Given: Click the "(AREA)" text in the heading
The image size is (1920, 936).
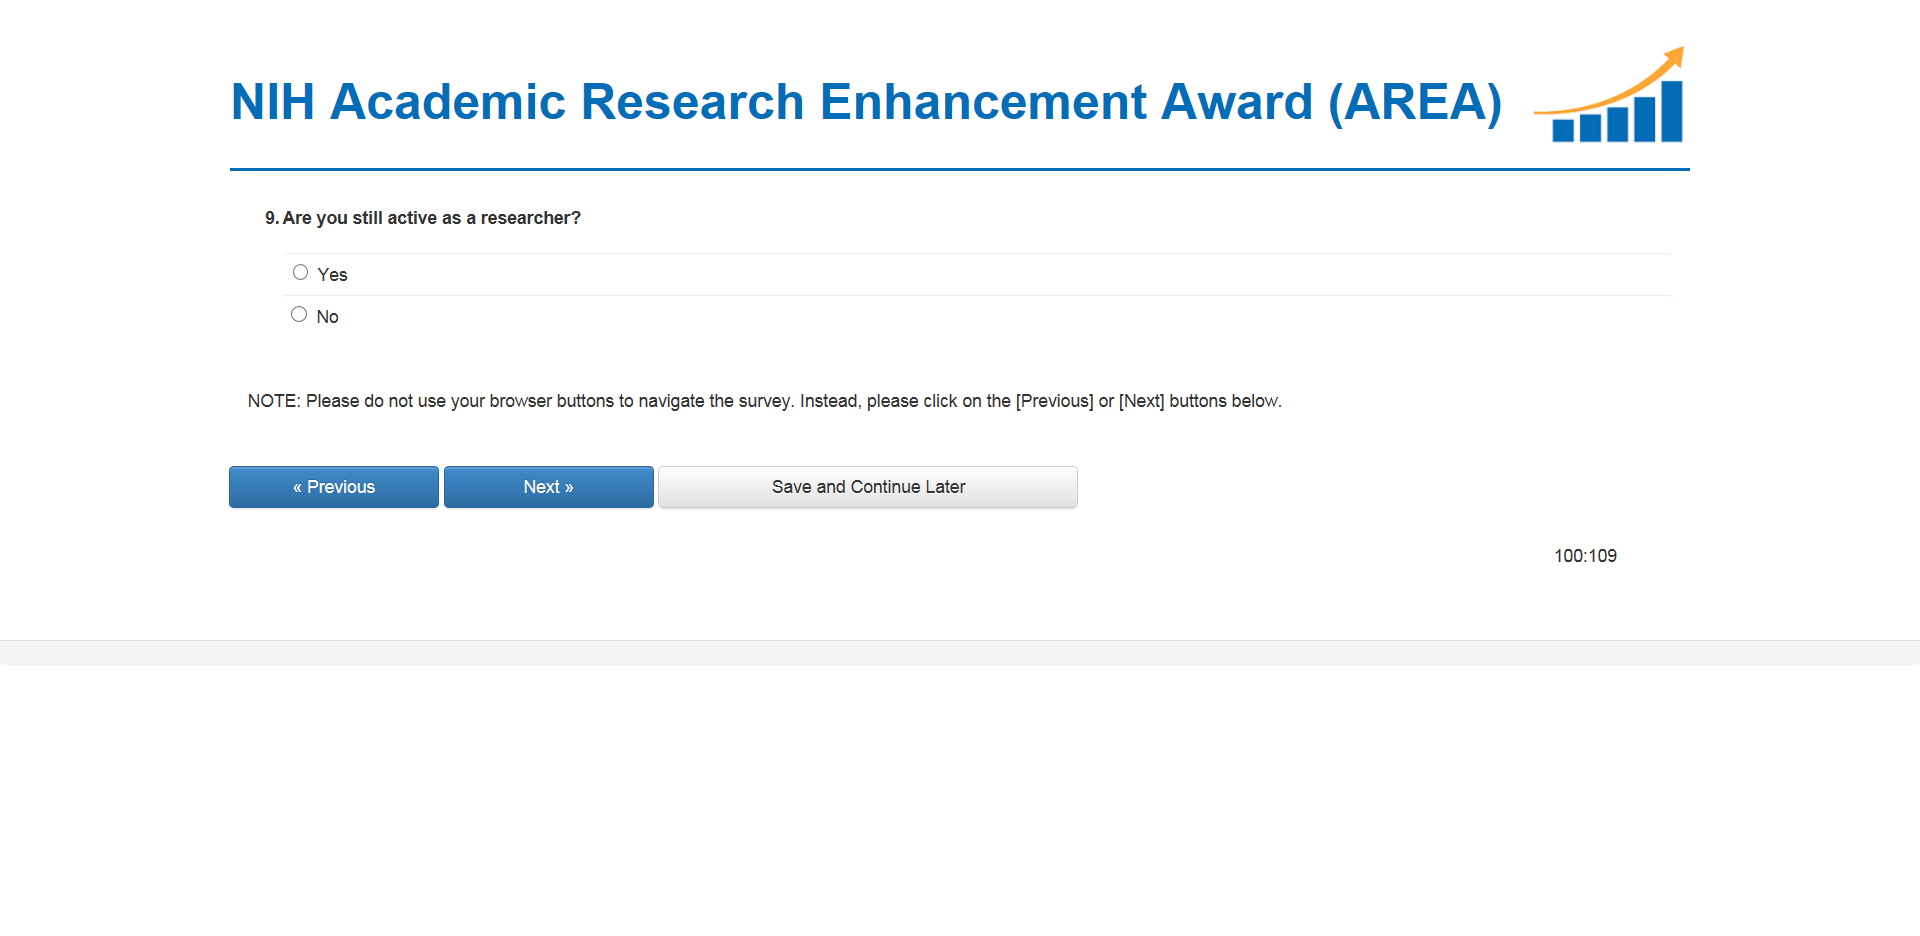Looking at the screenshot, I should [x=1414, y=102].
